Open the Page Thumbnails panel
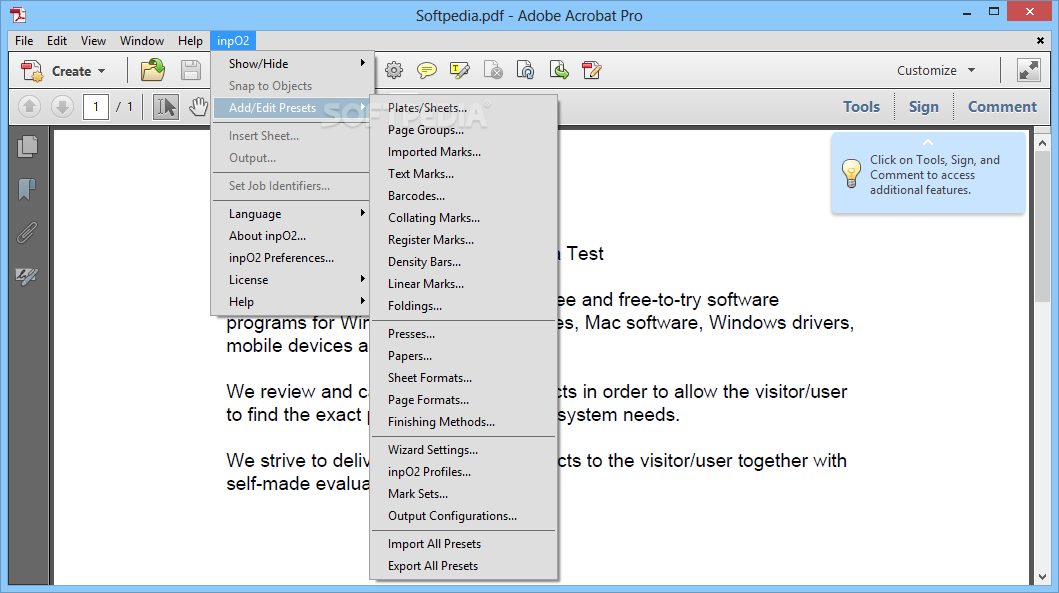1059x593 pixels. [x=27, y=147]
